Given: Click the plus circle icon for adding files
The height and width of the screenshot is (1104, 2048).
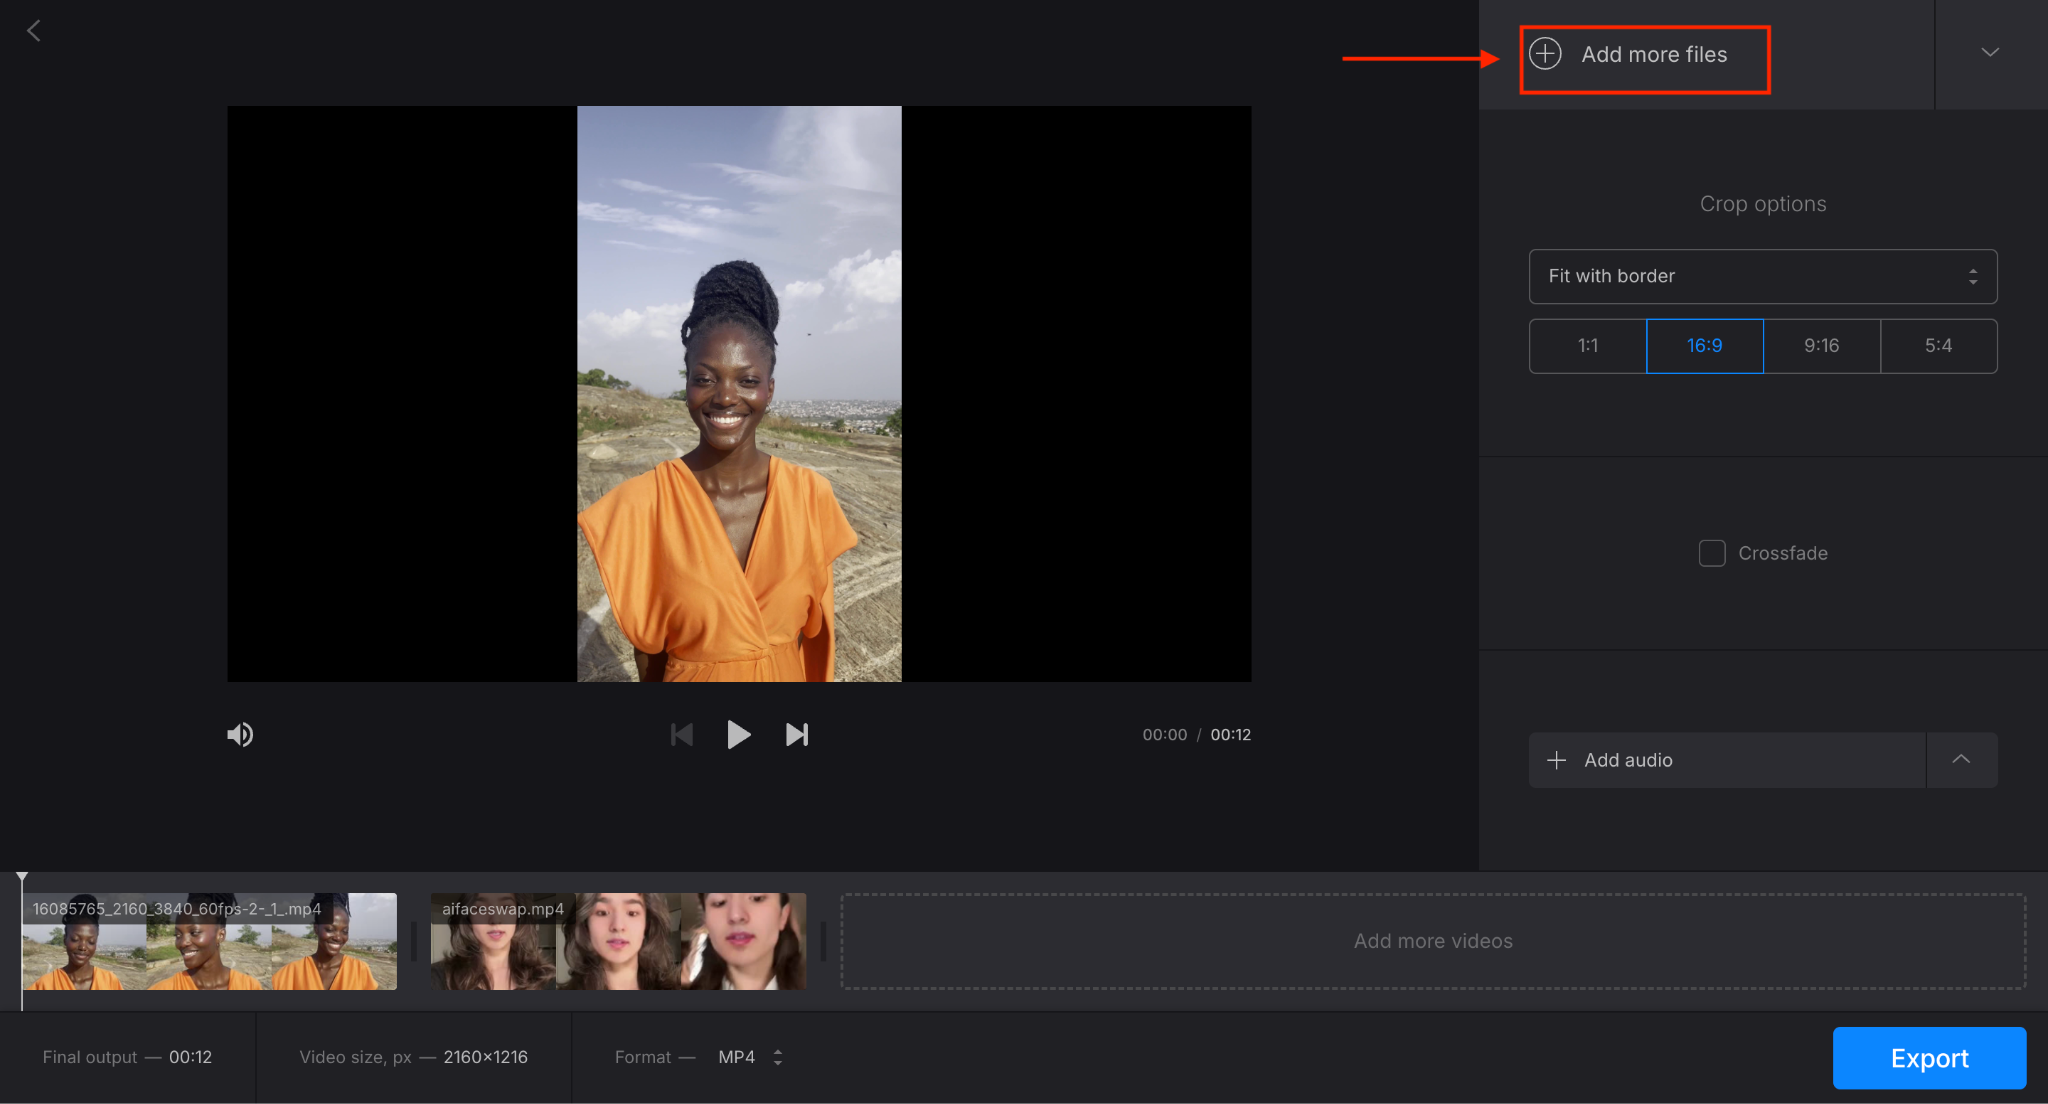Looking at the screenshot, I should click(1545, 54).
